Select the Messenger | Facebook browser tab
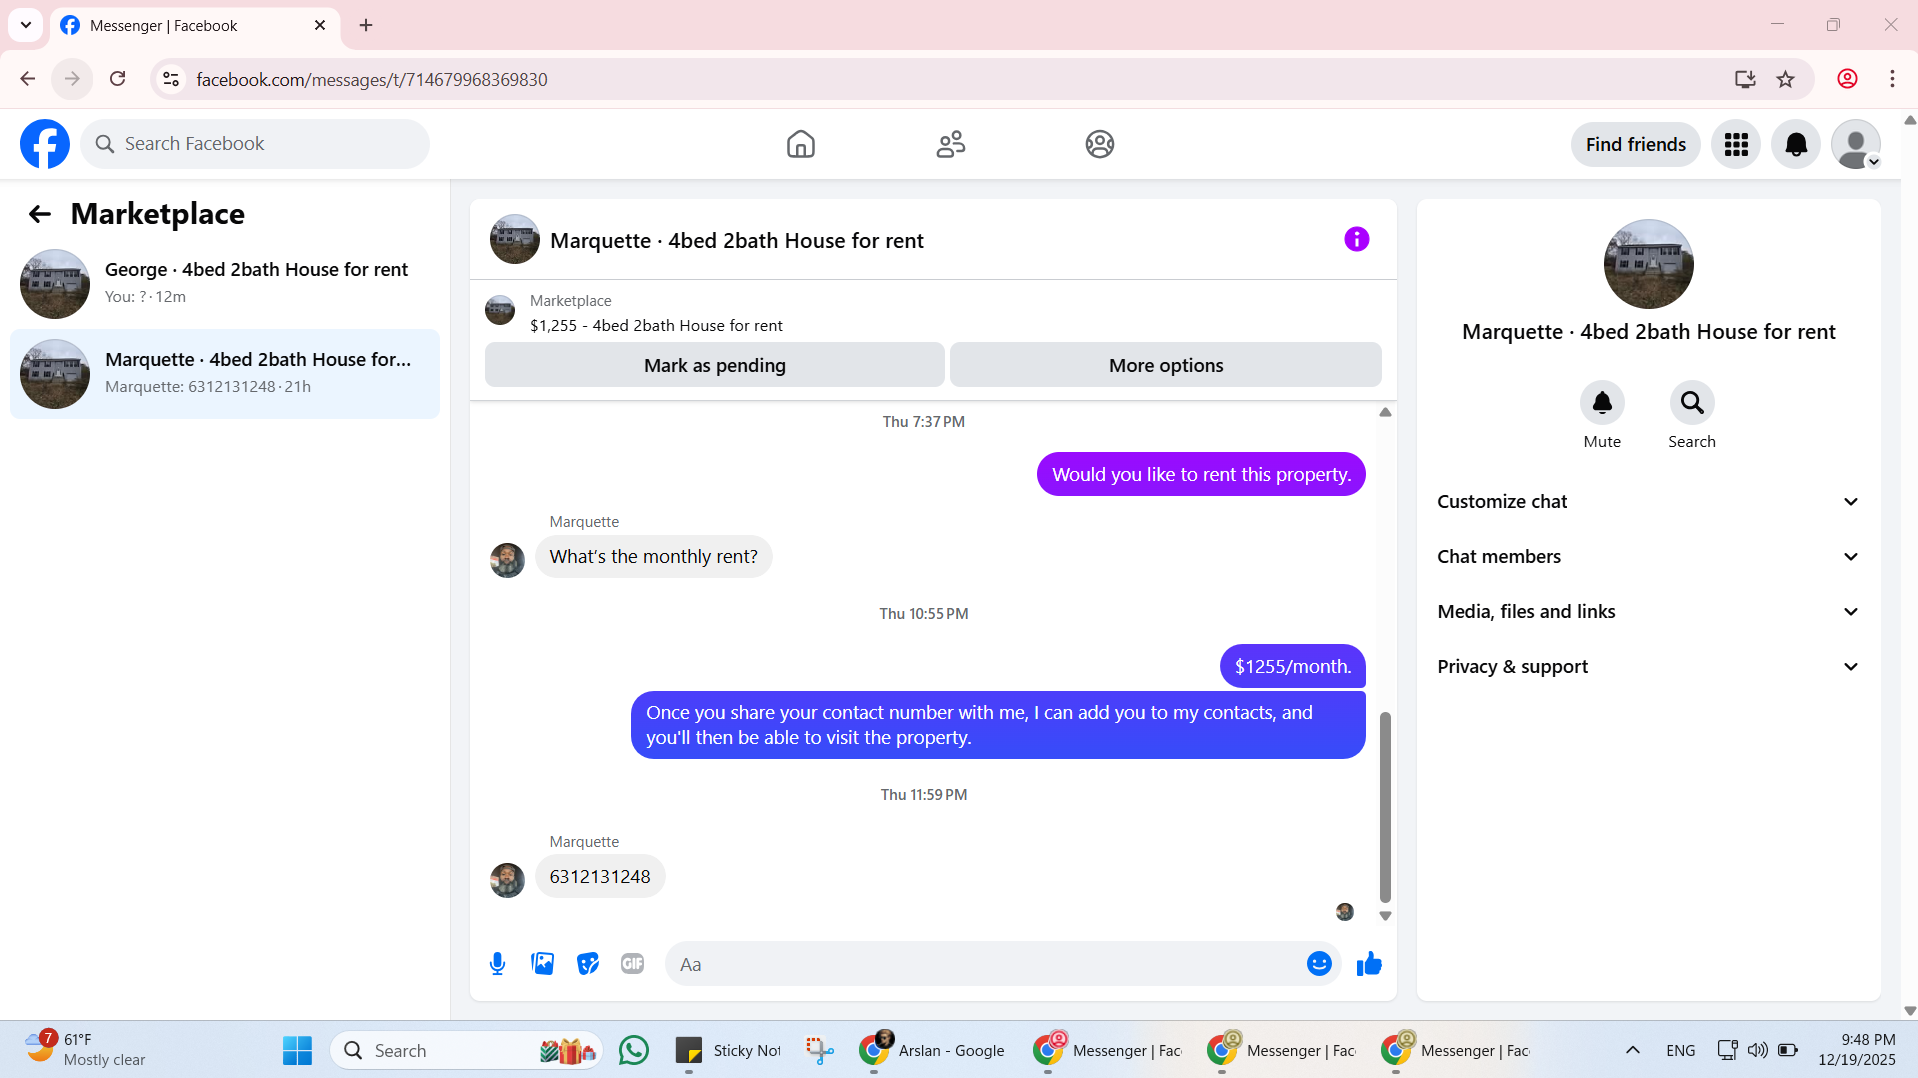The height and width of the screenshot is (1078, 1918). [195, 26]
